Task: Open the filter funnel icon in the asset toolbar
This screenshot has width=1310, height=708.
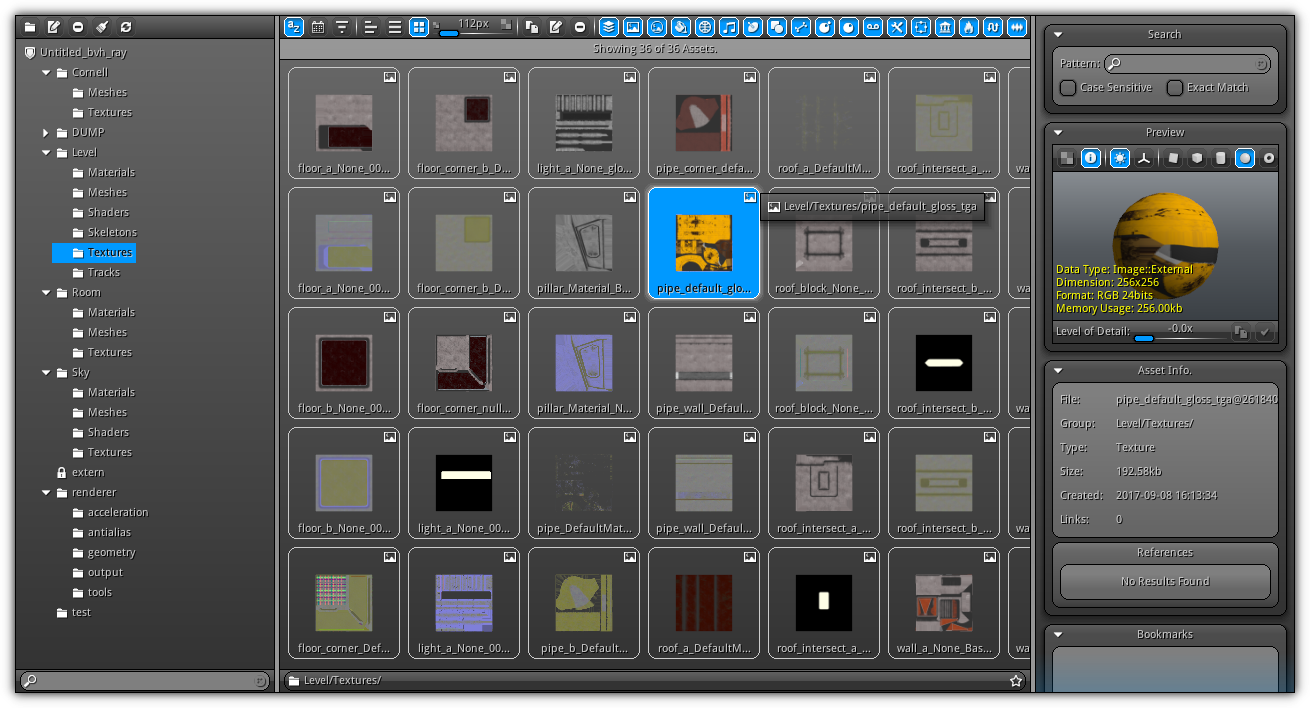Action: 342,27
